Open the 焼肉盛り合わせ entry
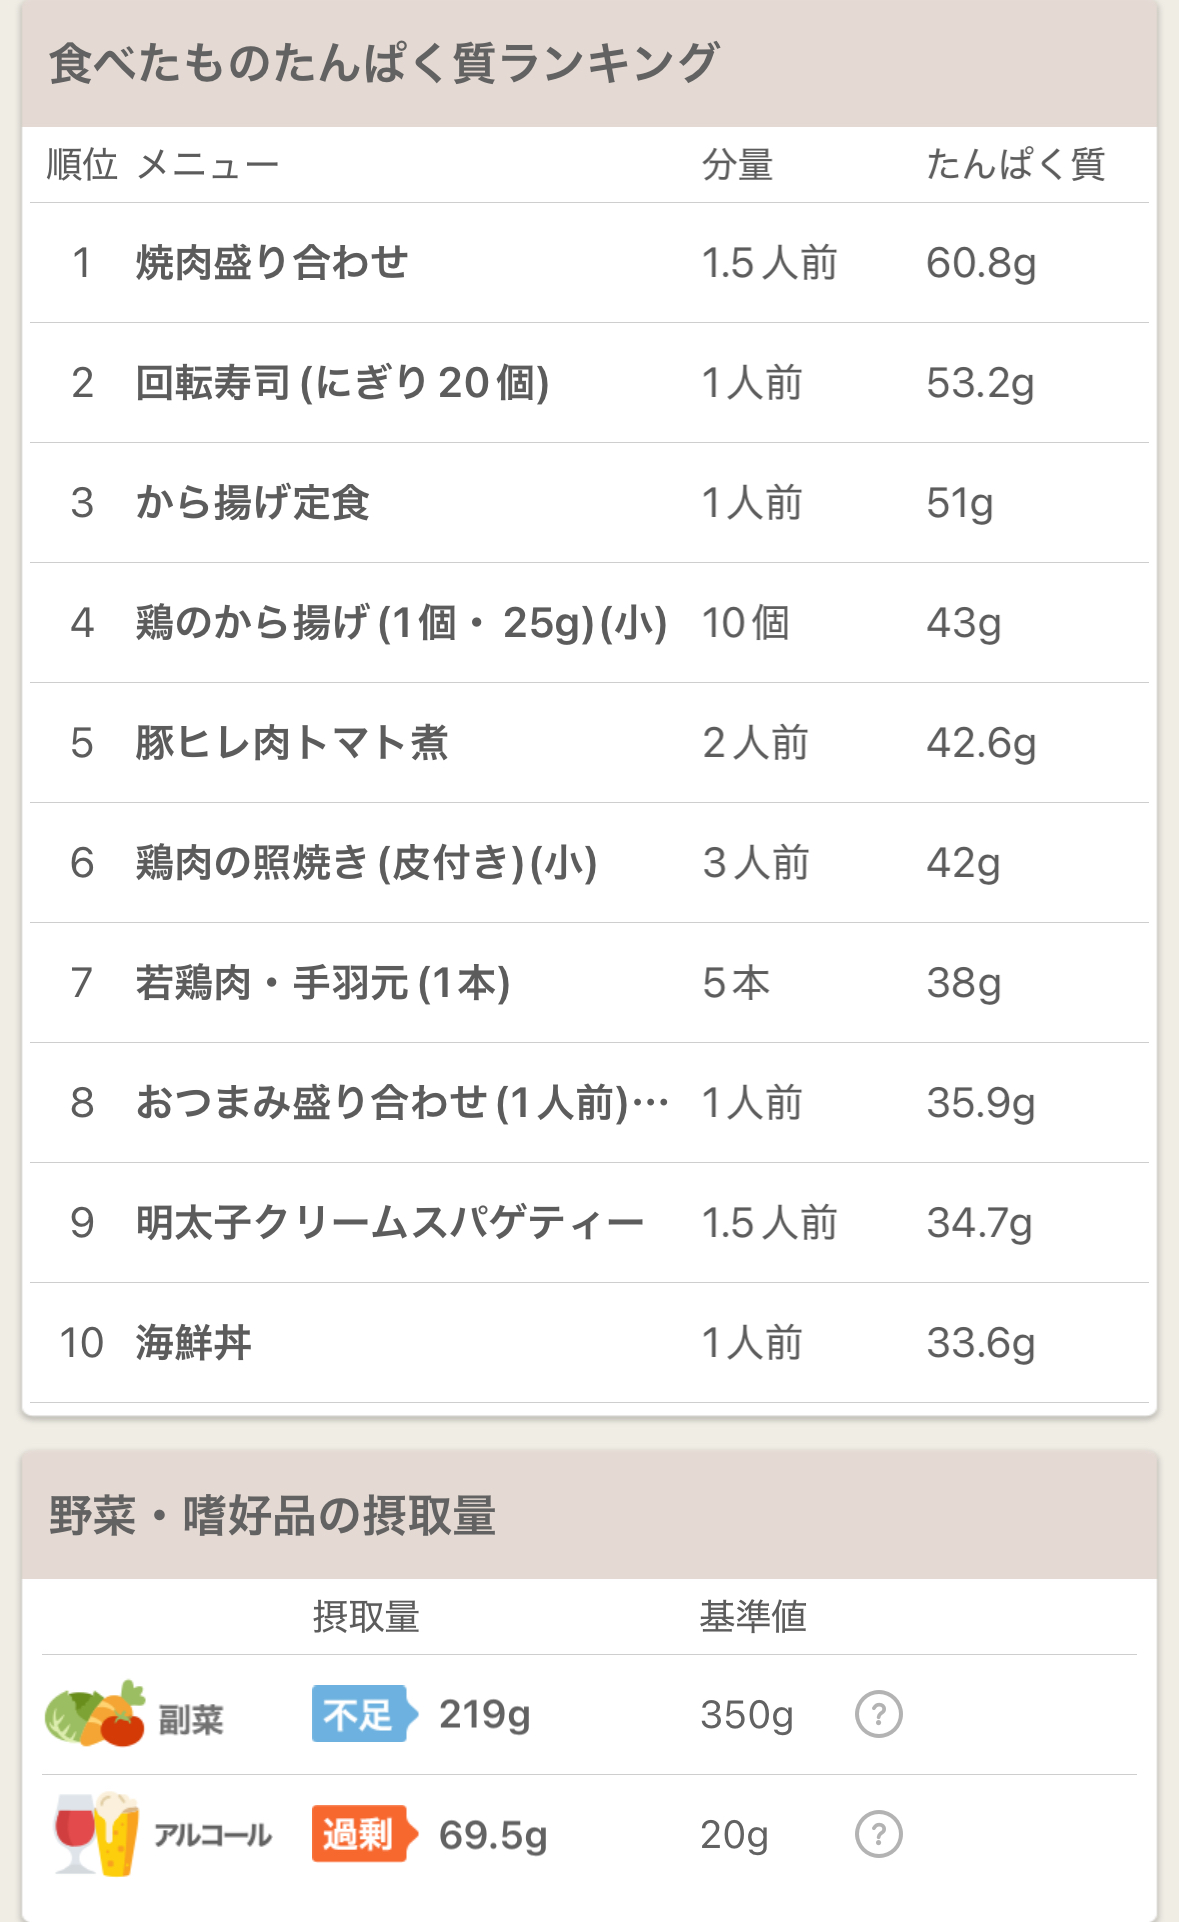 pos(589,263)
